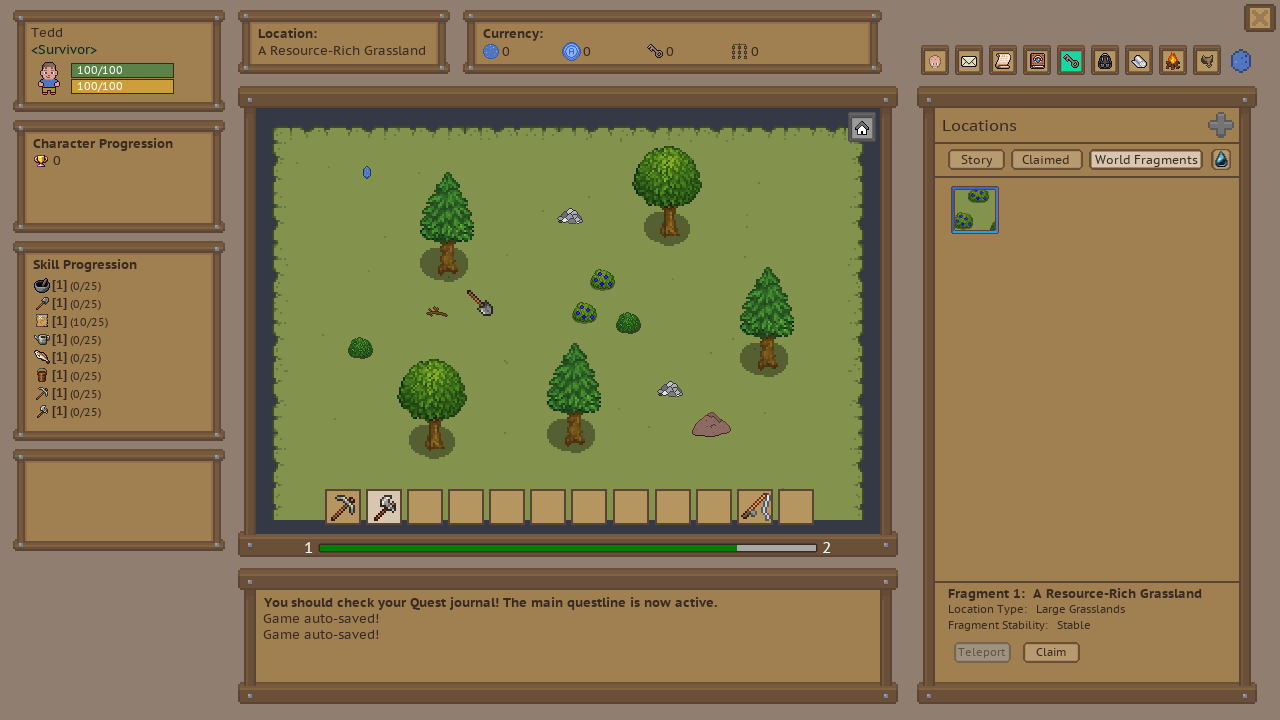Switch to the Story tab
The image size is (1280, 720).
pyautogui.click(x=976, y=160)
